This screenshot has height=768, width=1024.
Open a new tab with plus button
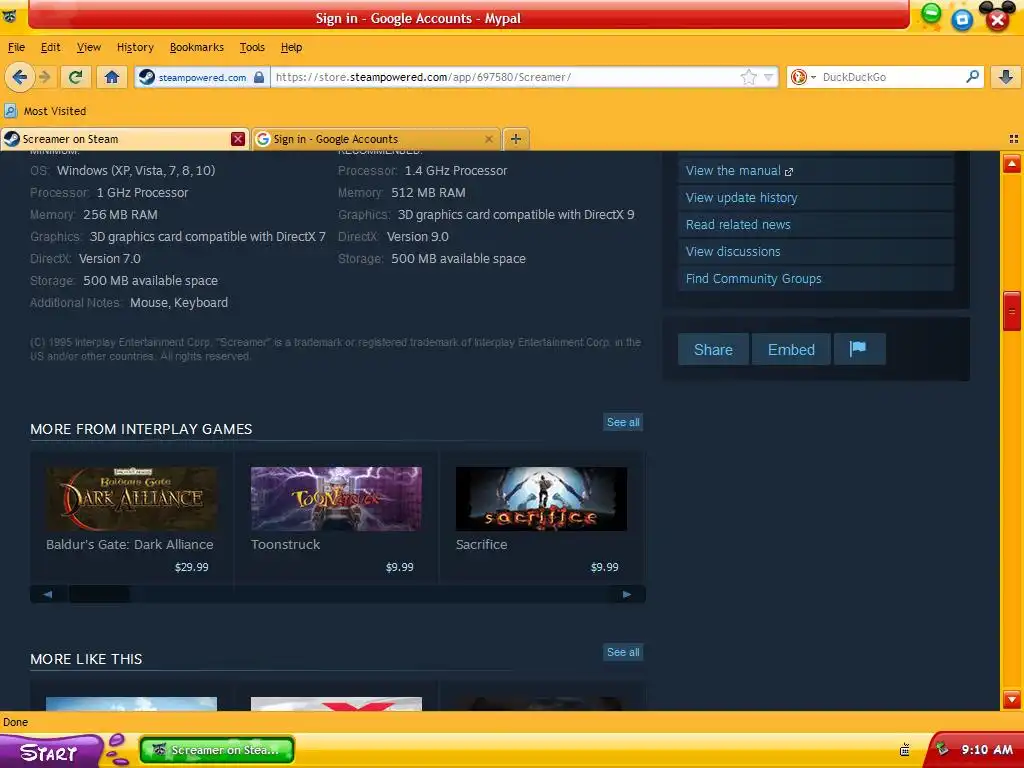pyautogui.click(x=516, y=138)
